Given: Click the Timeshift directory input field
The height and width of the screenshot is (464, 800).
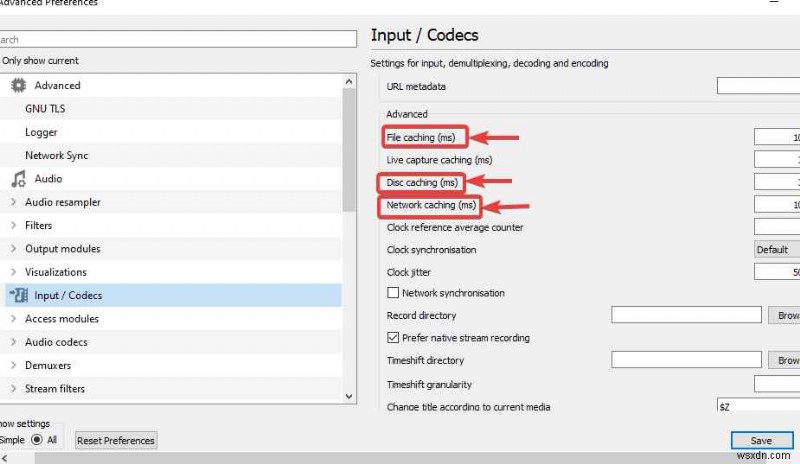Looking at the screenshot, I should (686, 360).
